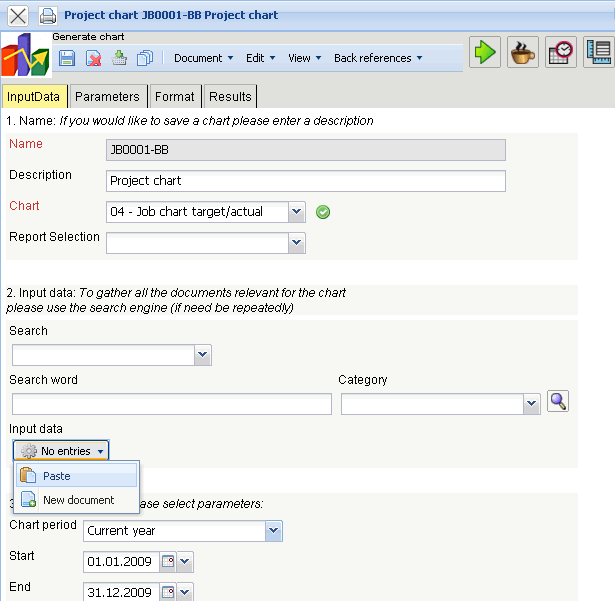615x601 pixels.
Task: Open the Document menu
Action: [x=203, y=58]
